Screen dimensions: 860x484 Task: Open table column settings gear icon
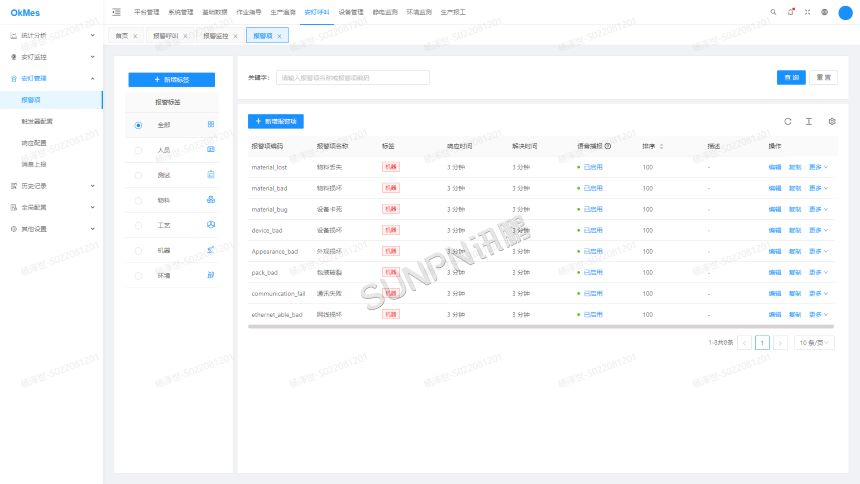click(x=831, y=121)
